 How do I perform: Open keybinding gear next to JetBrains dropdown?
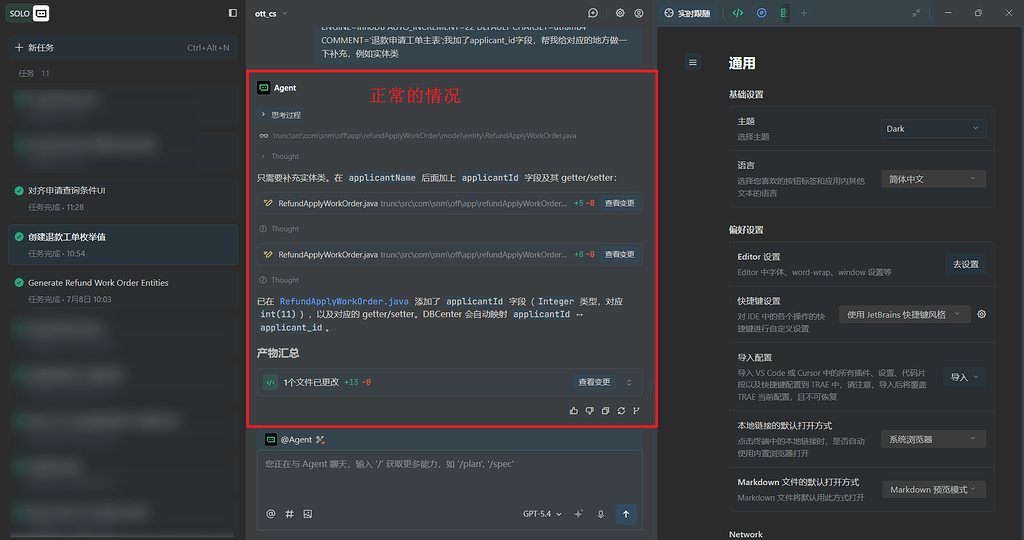point(982,314)
